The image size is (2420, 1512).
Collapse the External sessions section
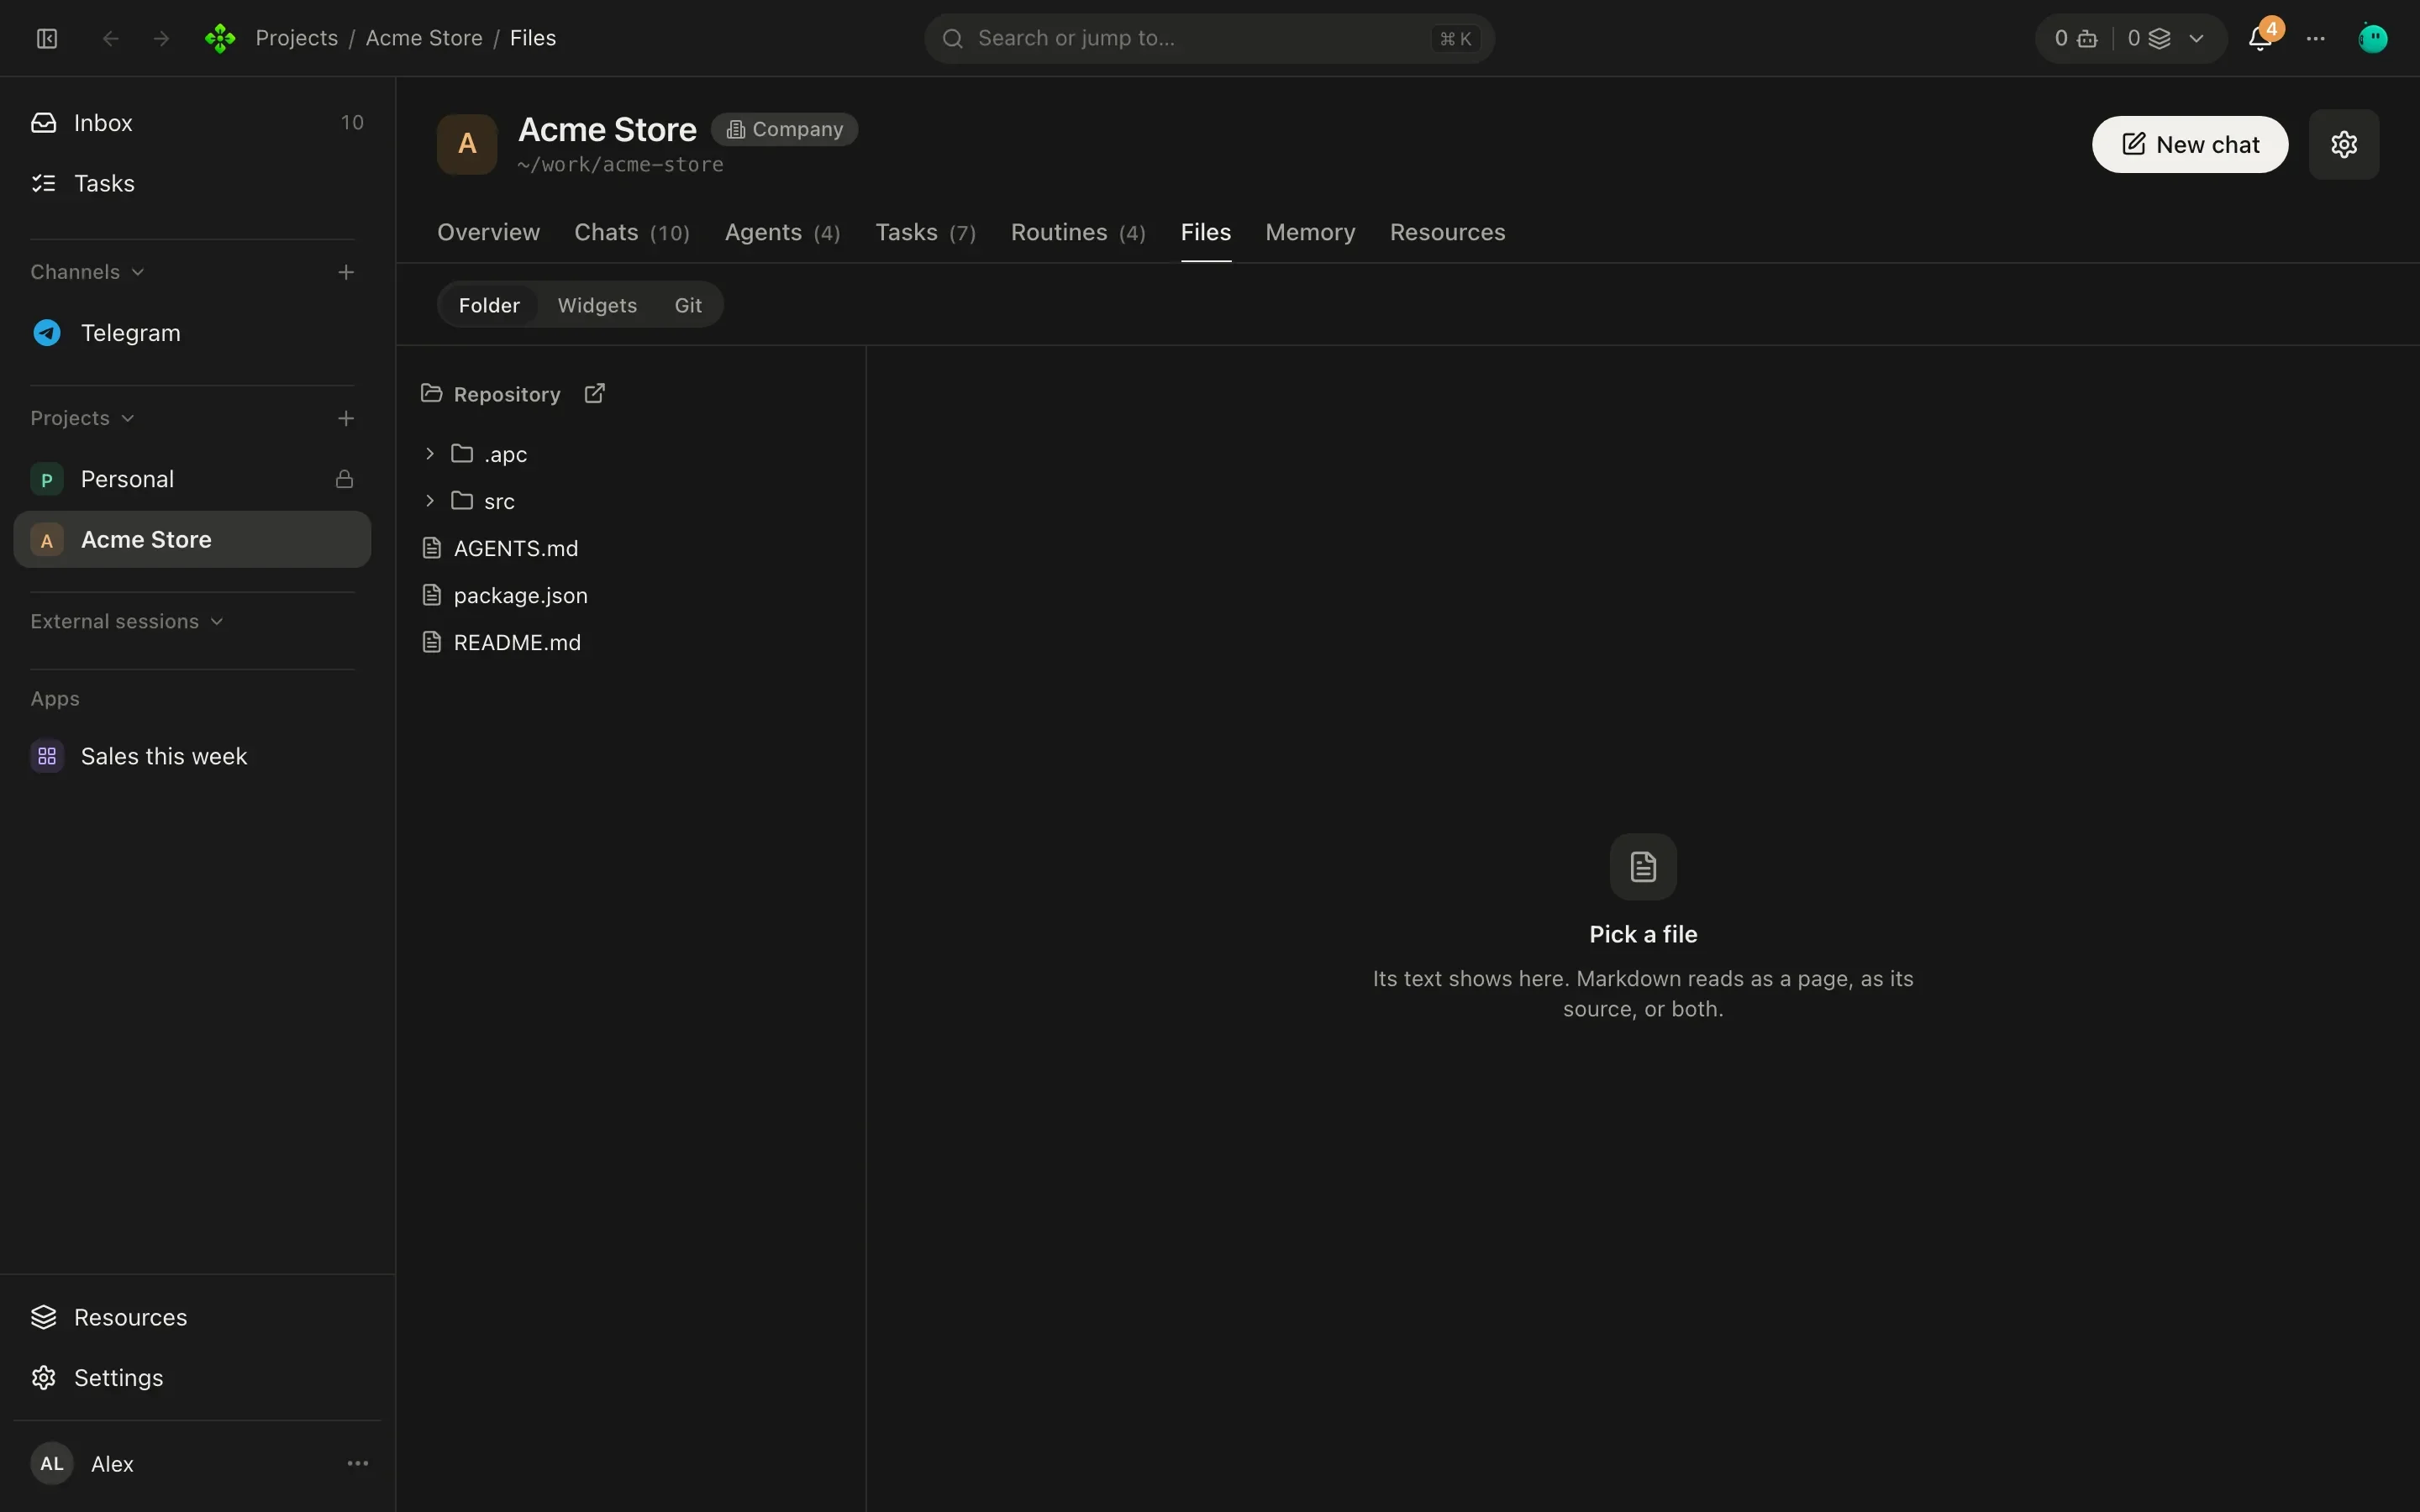click(127, 621)
